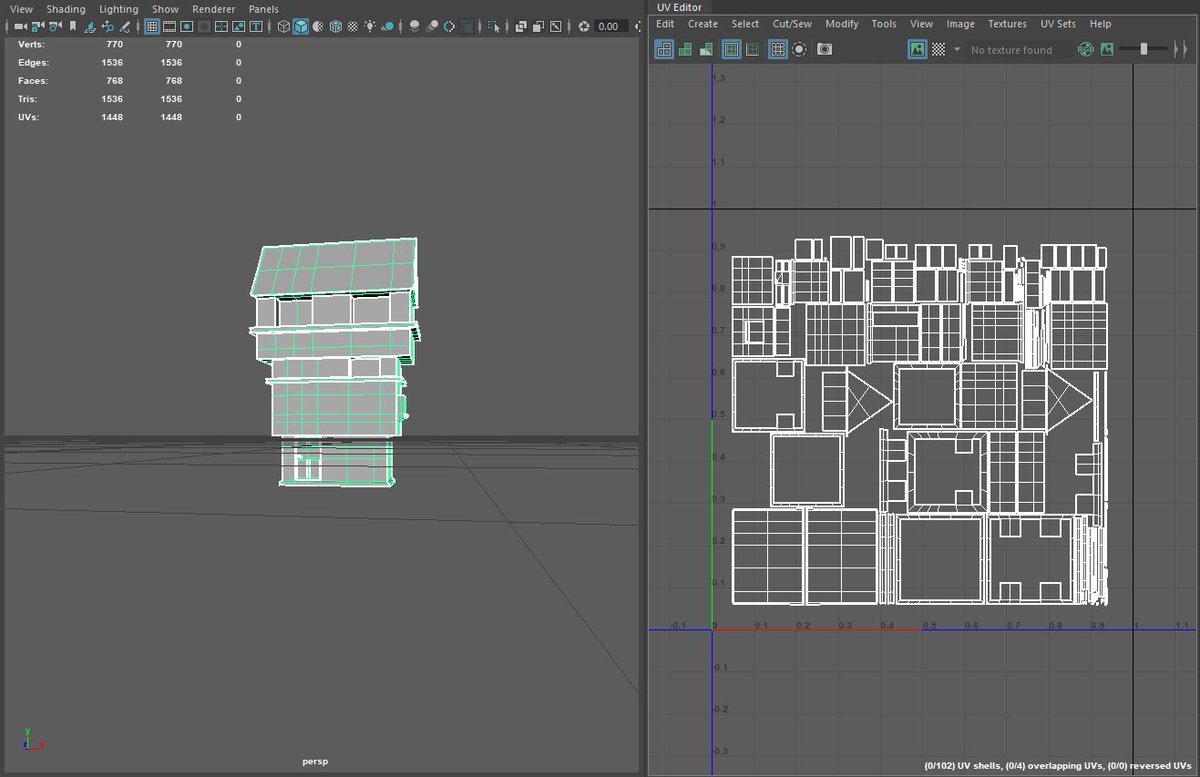Open the texture dropdown arrow

(957, 49)
